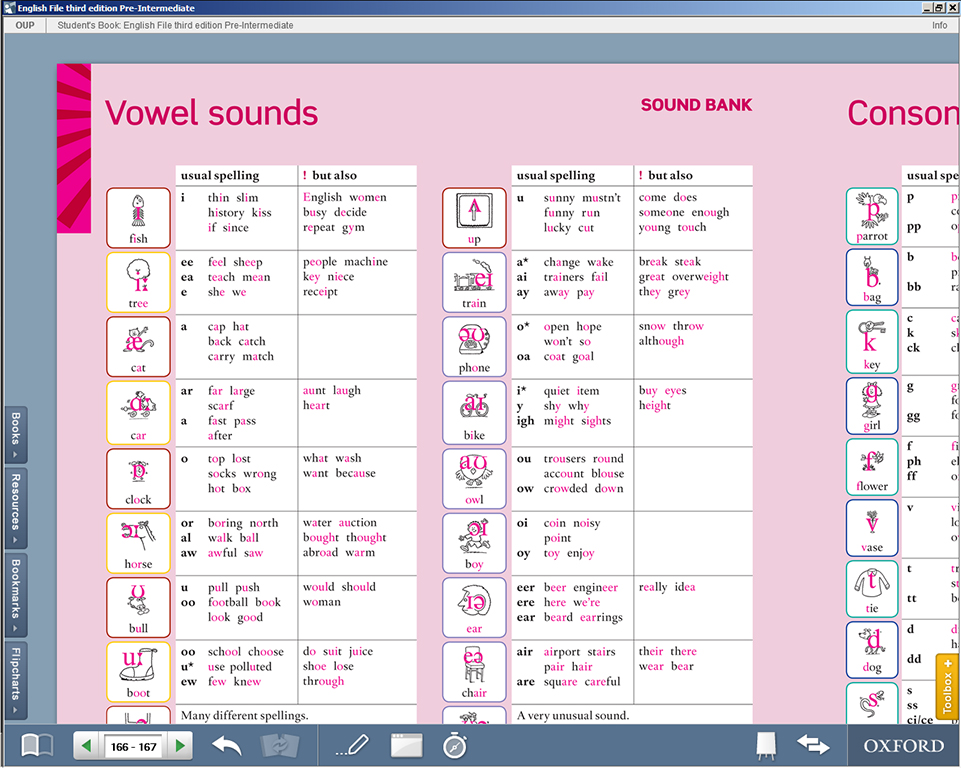Image resolution: width=961 pixels, height=768 pixels.
Task: Expand the Bookmarks side panel
Action: coord(15,594)
